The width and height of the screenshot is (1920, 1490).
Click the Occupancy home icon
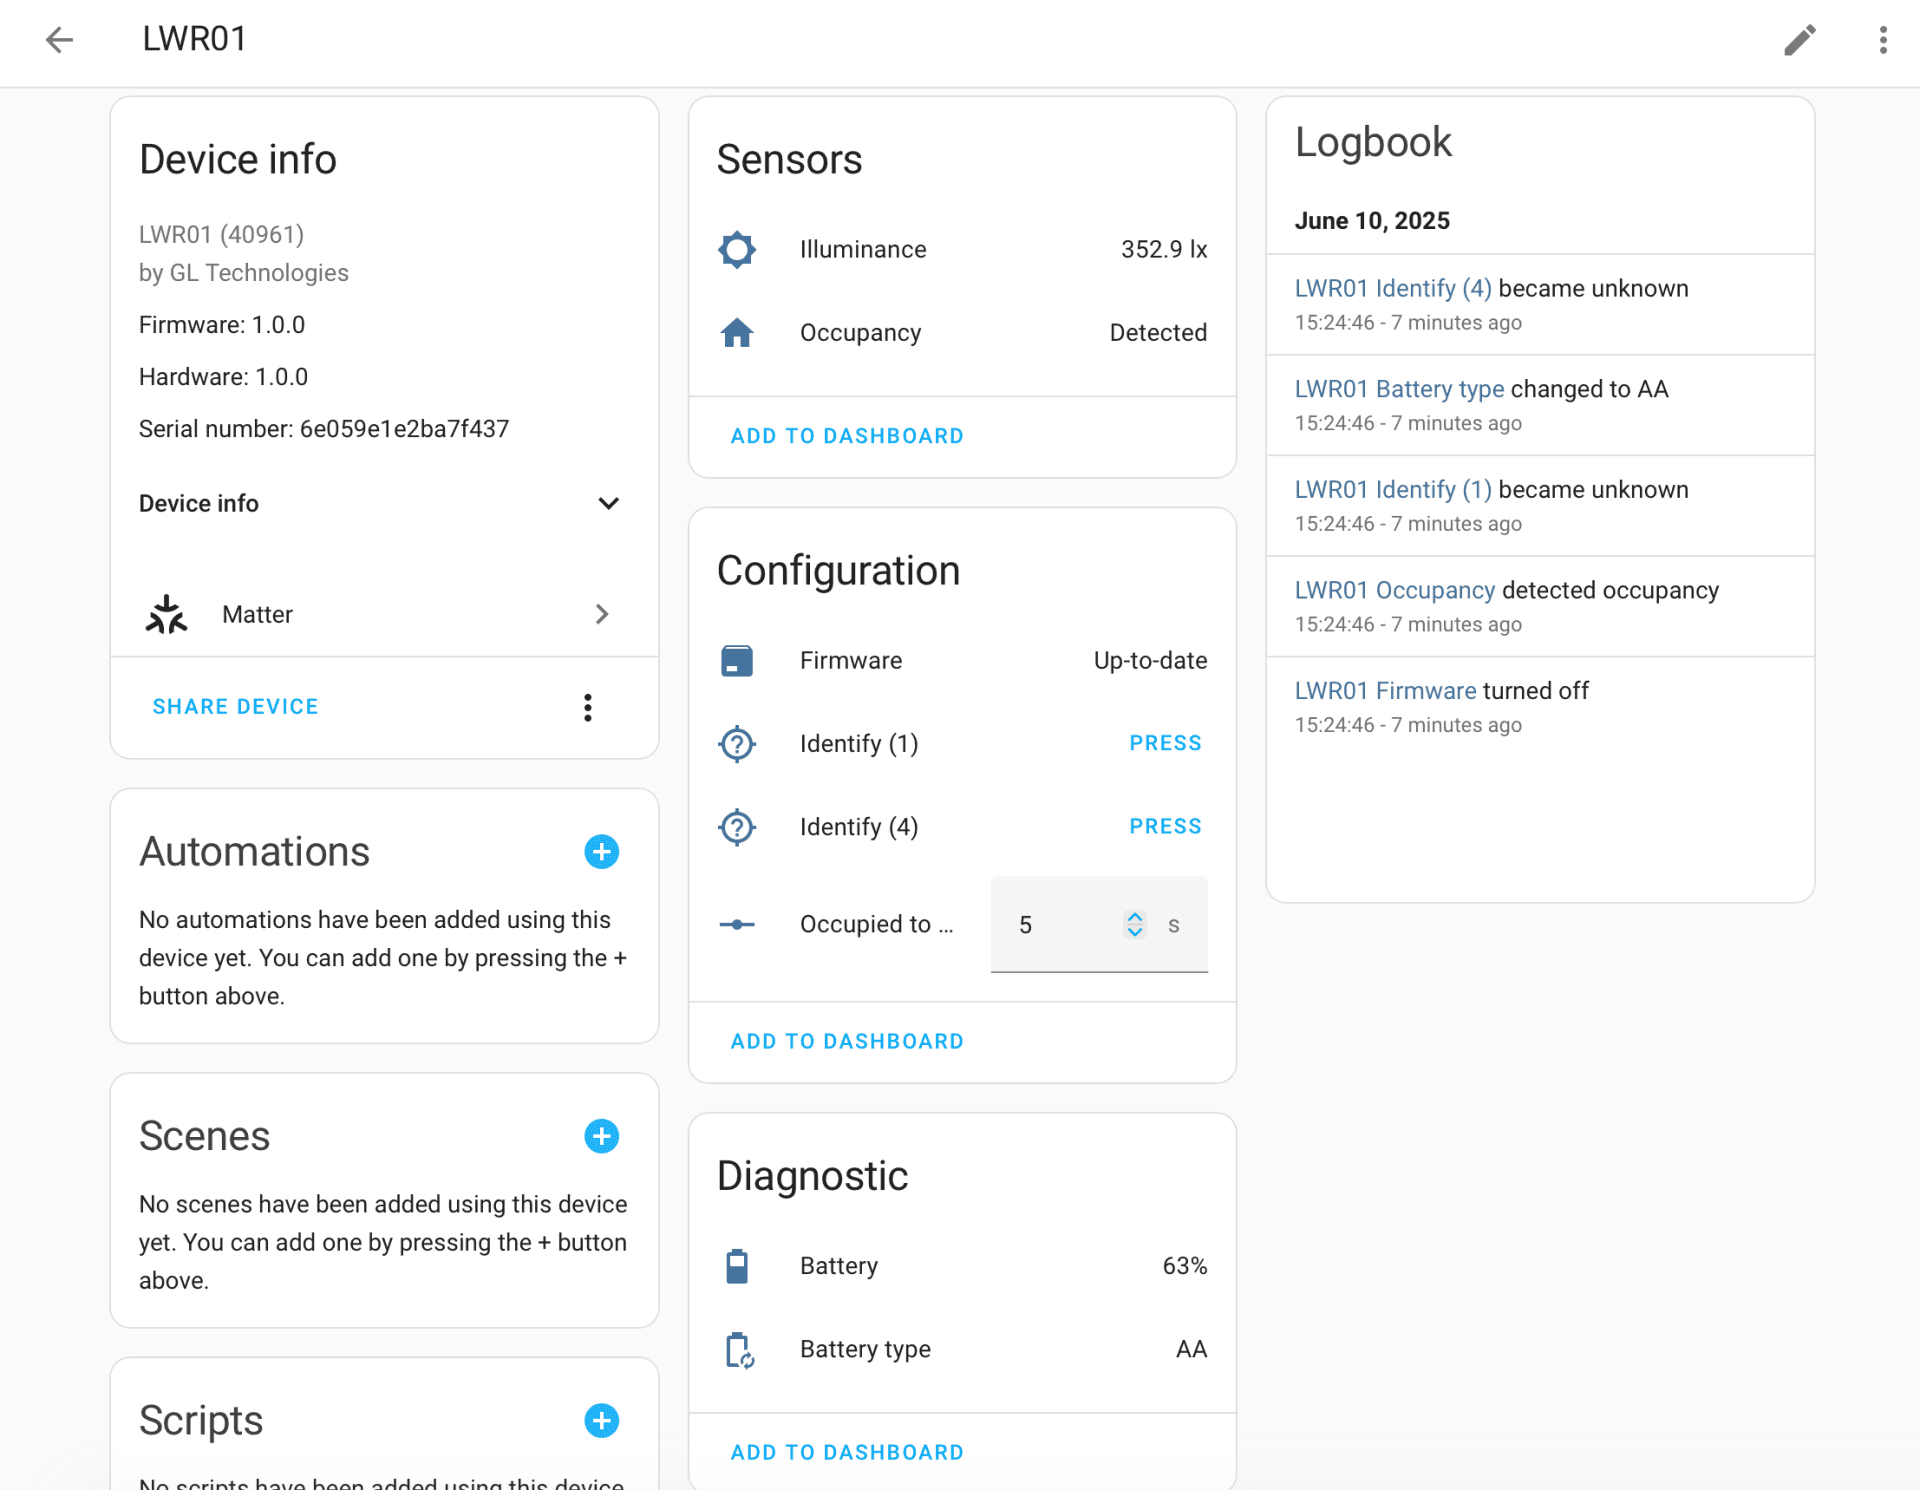(737, 332)
